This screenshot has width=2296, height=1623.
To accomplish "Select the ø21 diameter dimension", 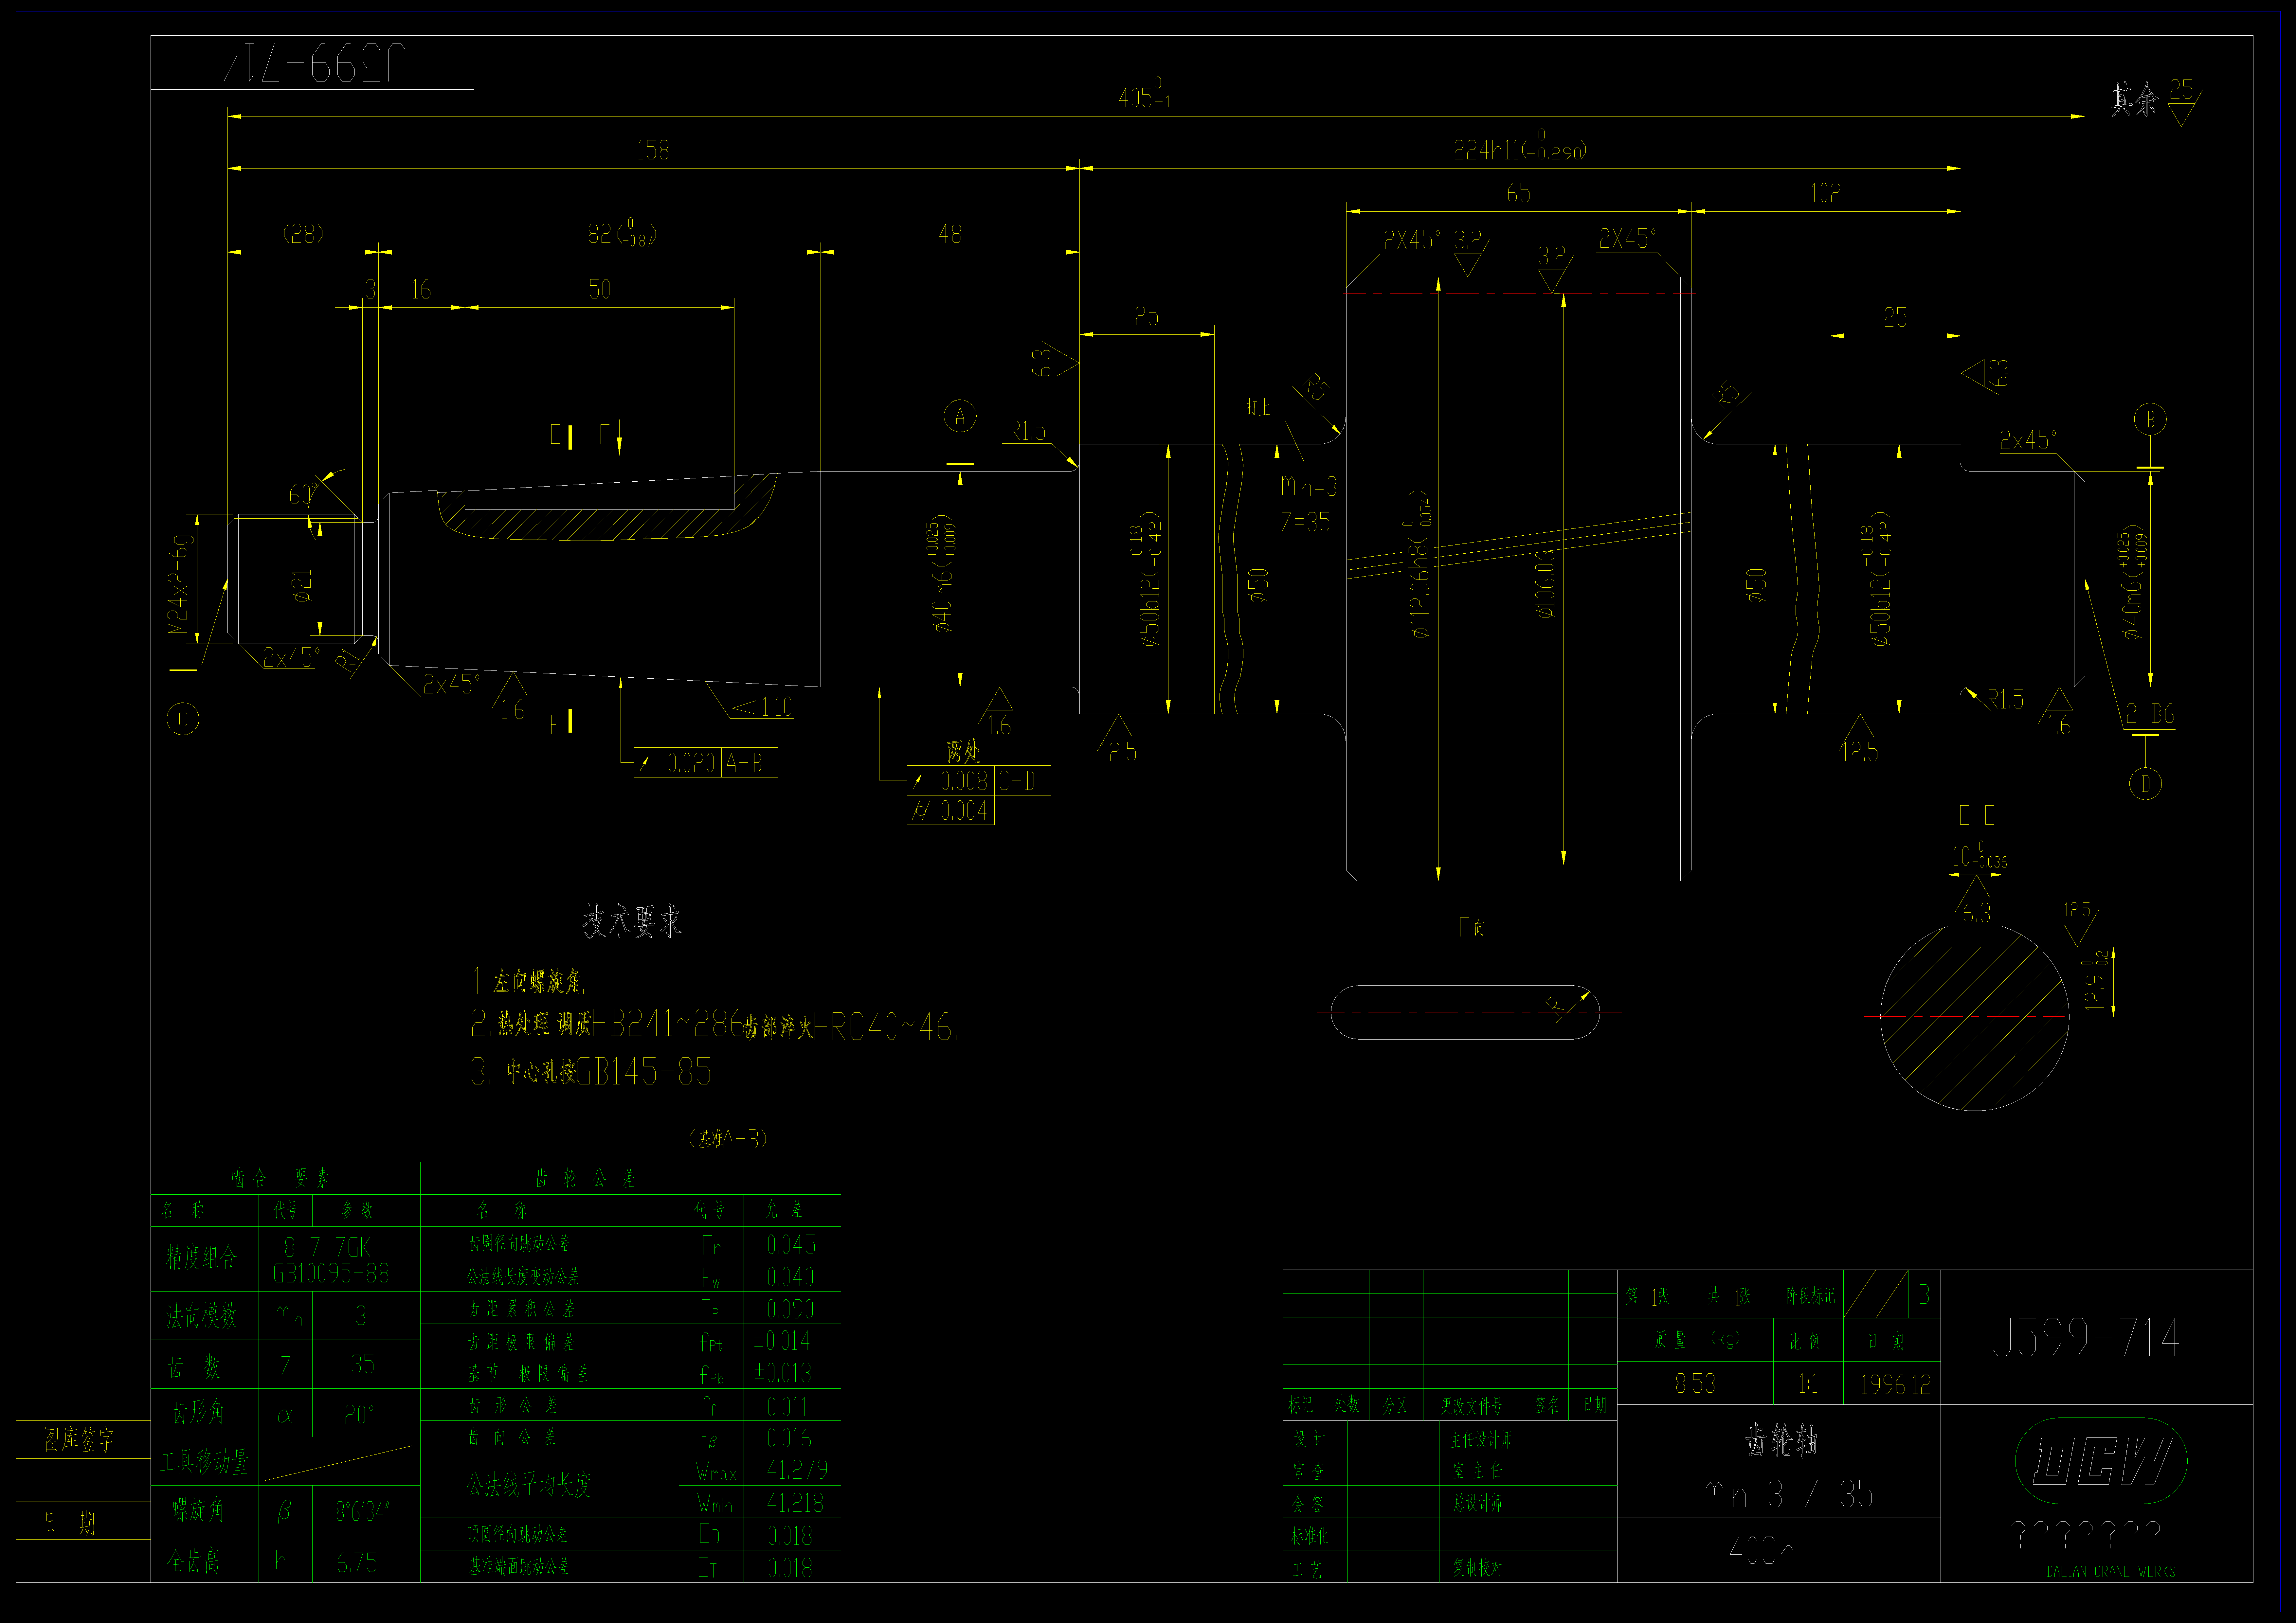I will [x=302, y=586].
